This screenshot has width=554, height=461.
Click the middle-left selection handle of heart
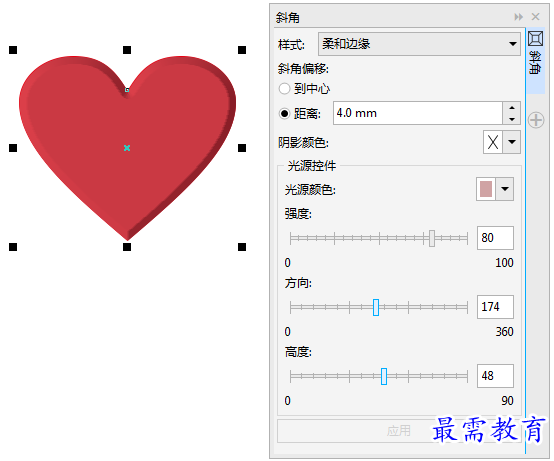[x=13, y=148]
